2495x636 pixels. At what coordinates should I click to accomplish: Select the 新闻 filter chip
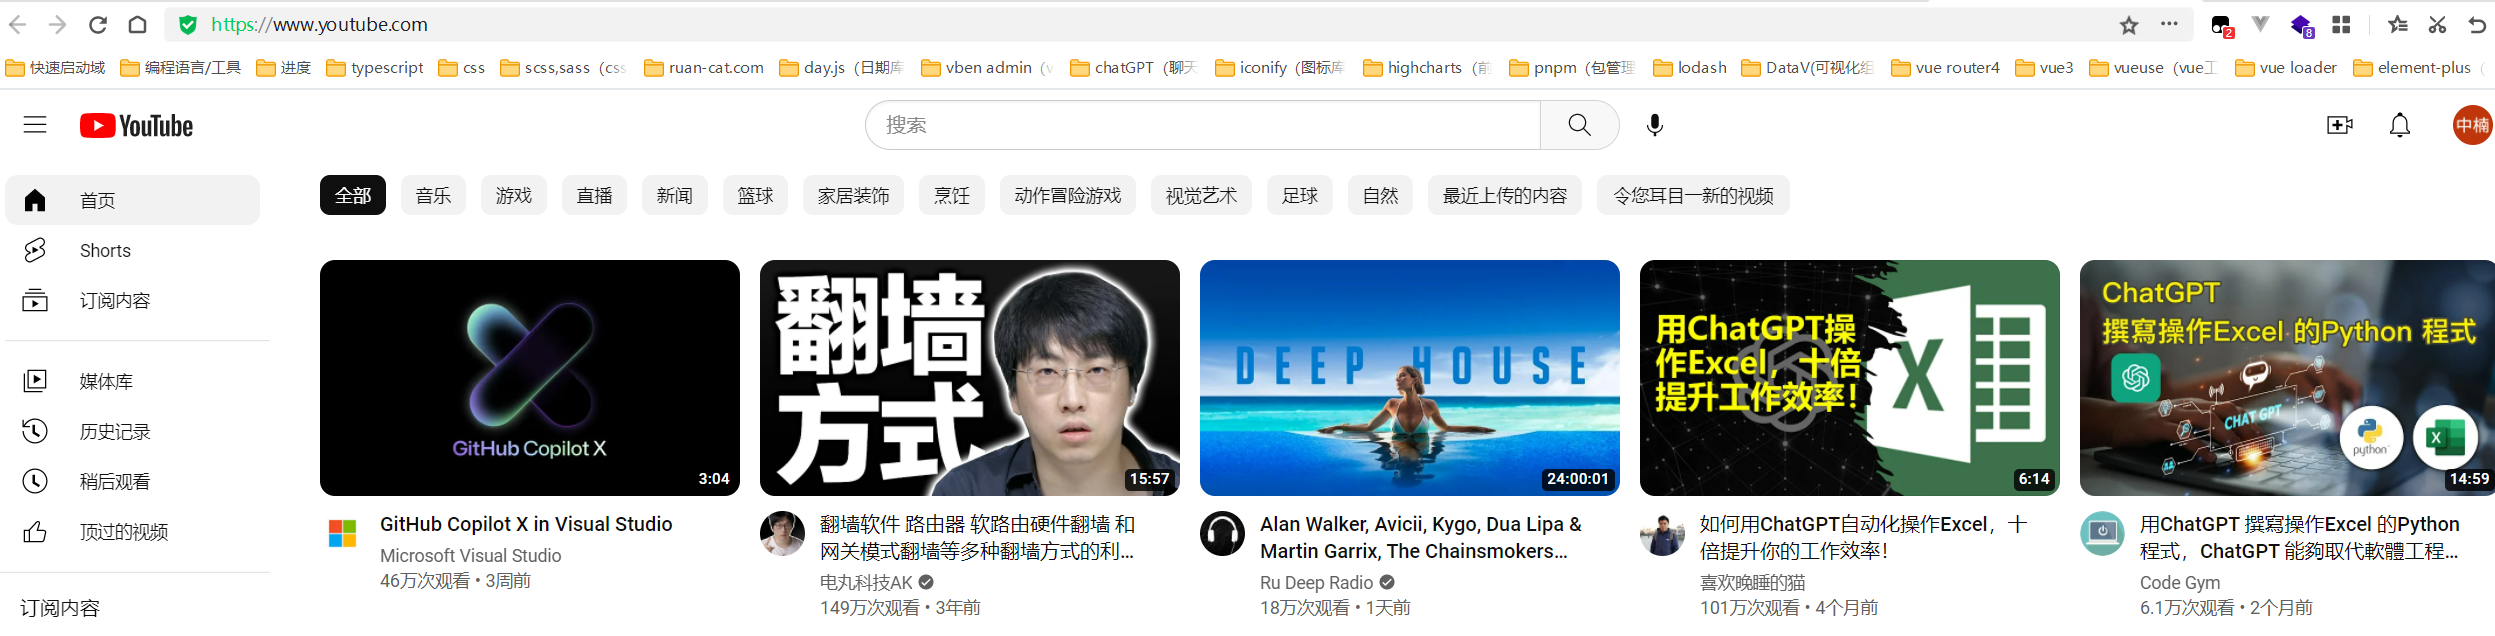pyautogui.click(x=675, y=195)
